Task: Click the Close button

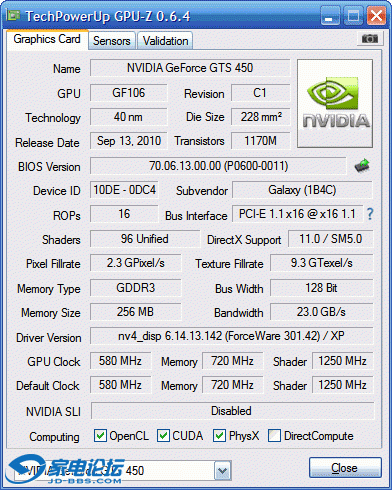Action: (345, 468)
